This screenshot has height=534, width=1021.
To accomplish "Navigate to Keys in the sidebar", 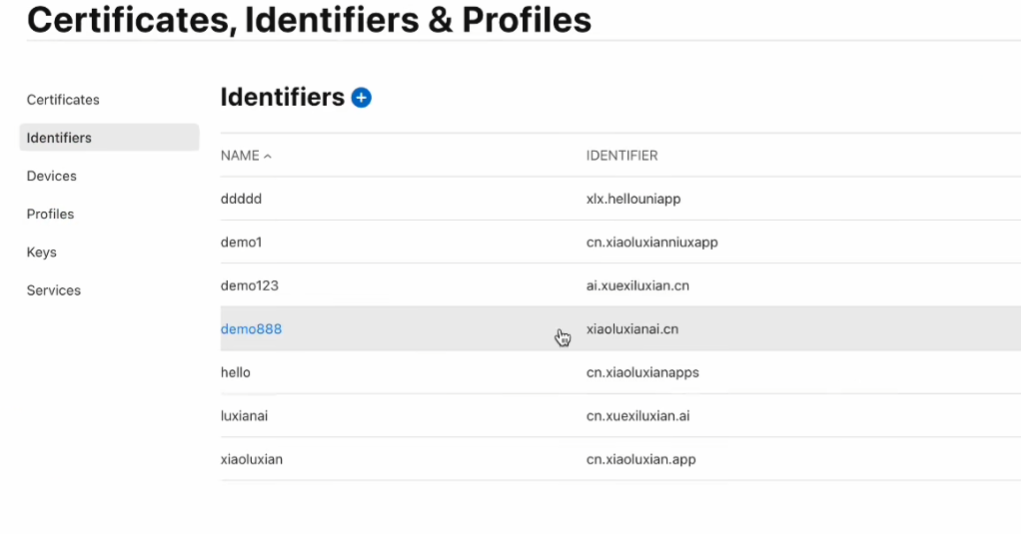I will (42, 252).
